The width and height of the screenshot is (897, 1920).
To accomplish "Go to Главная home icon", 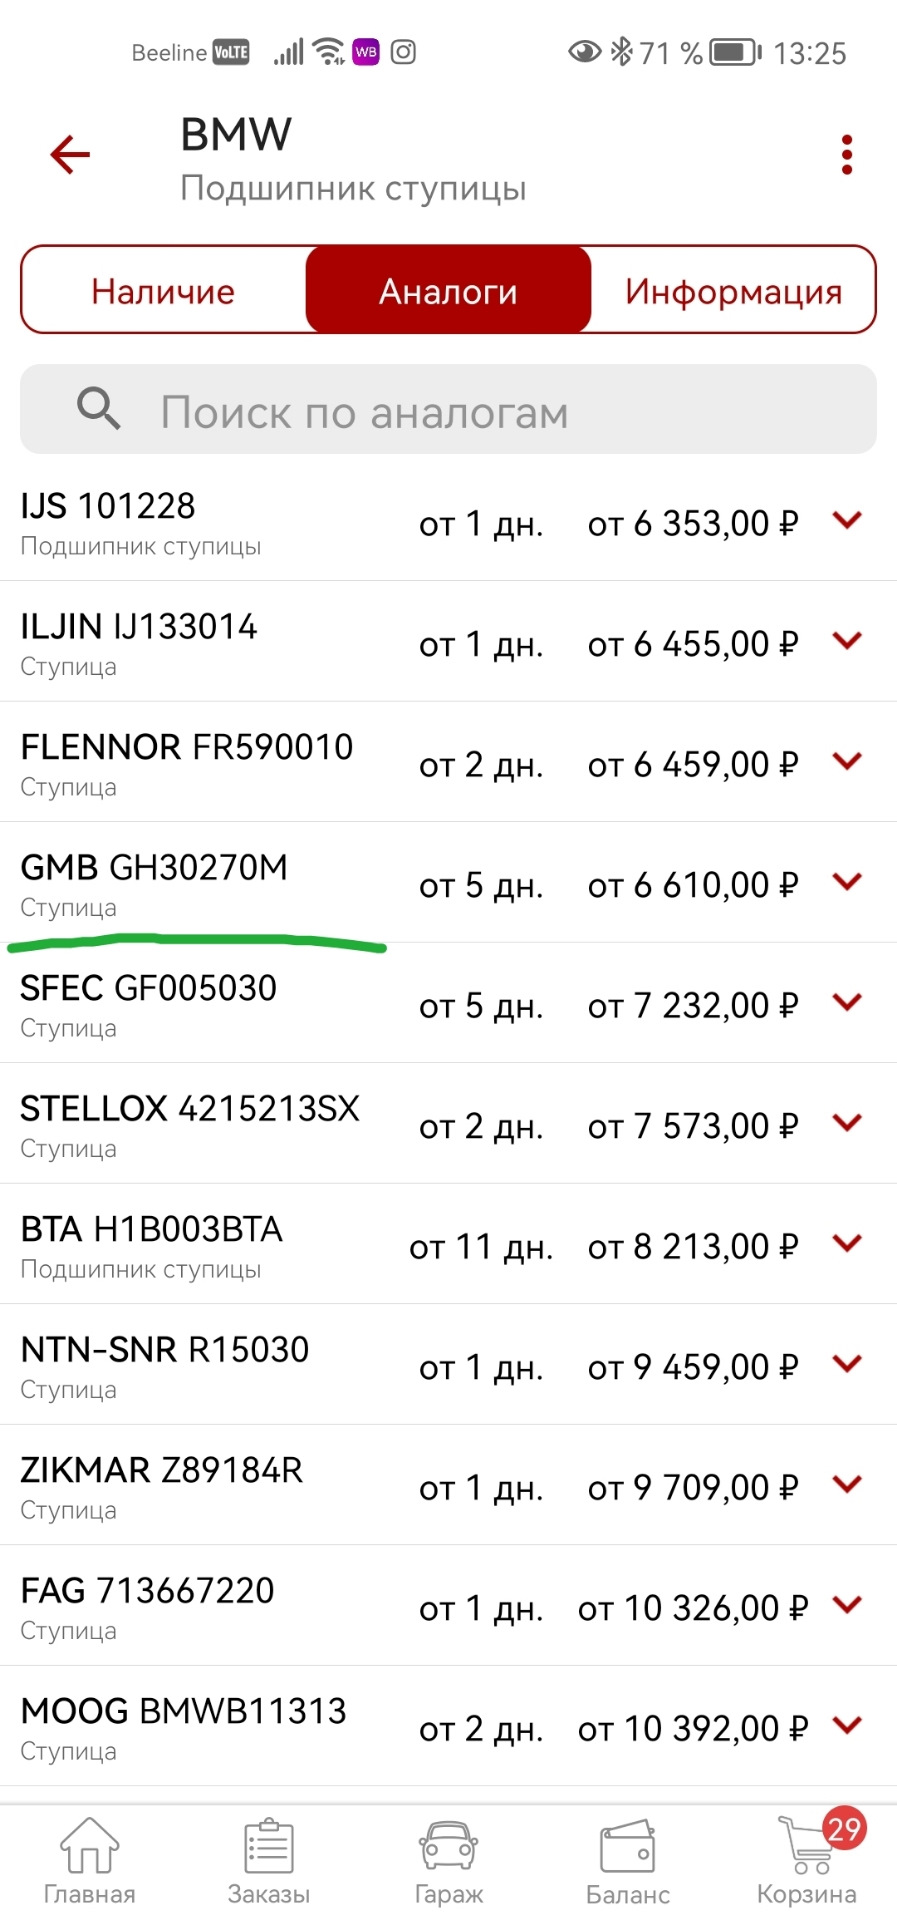I will [90, 1847].
